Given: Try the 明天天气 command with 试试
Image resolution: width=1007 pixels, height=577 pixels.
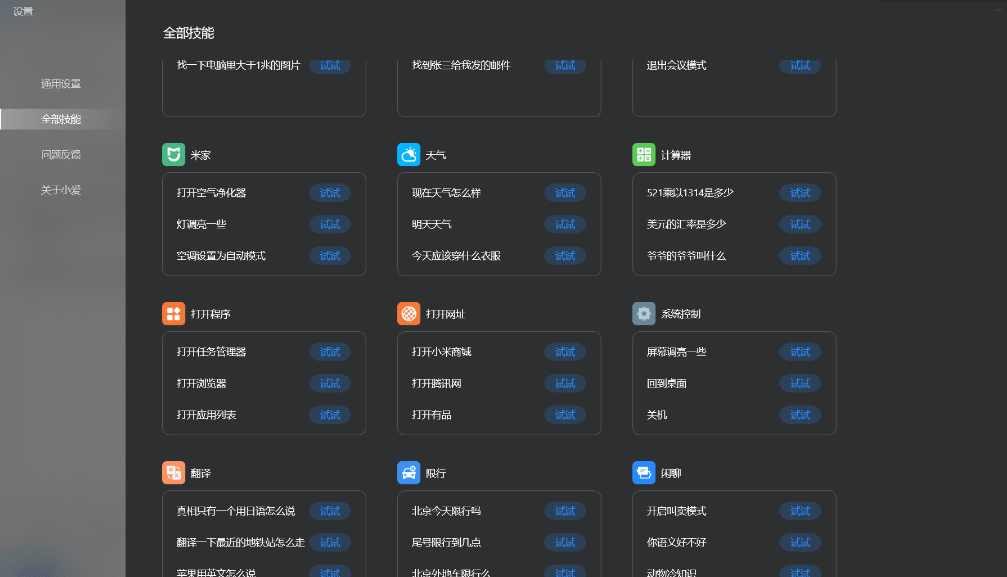Looking at the screenshot, I should click(x=565, y=224).
